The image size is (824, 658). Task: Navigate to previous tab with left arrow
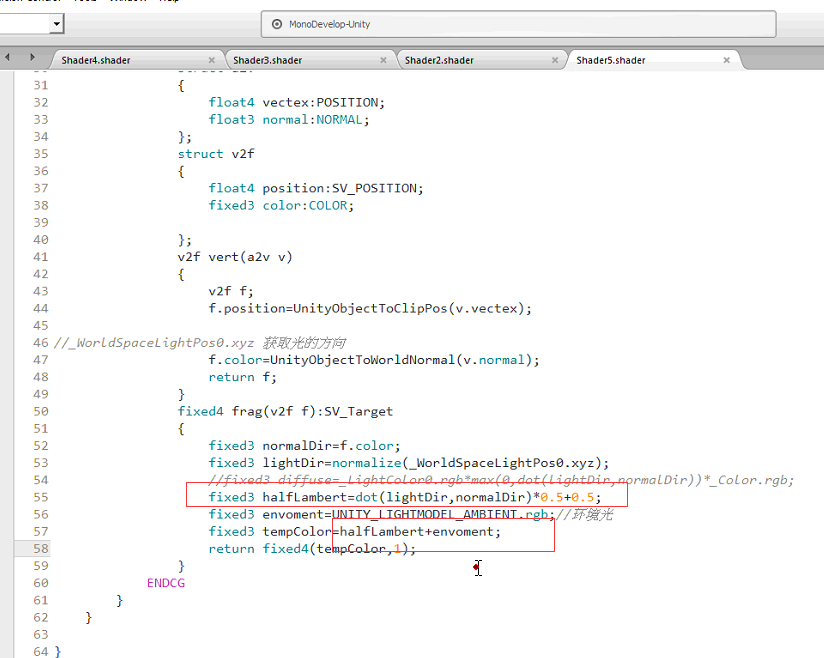point(8,57)
